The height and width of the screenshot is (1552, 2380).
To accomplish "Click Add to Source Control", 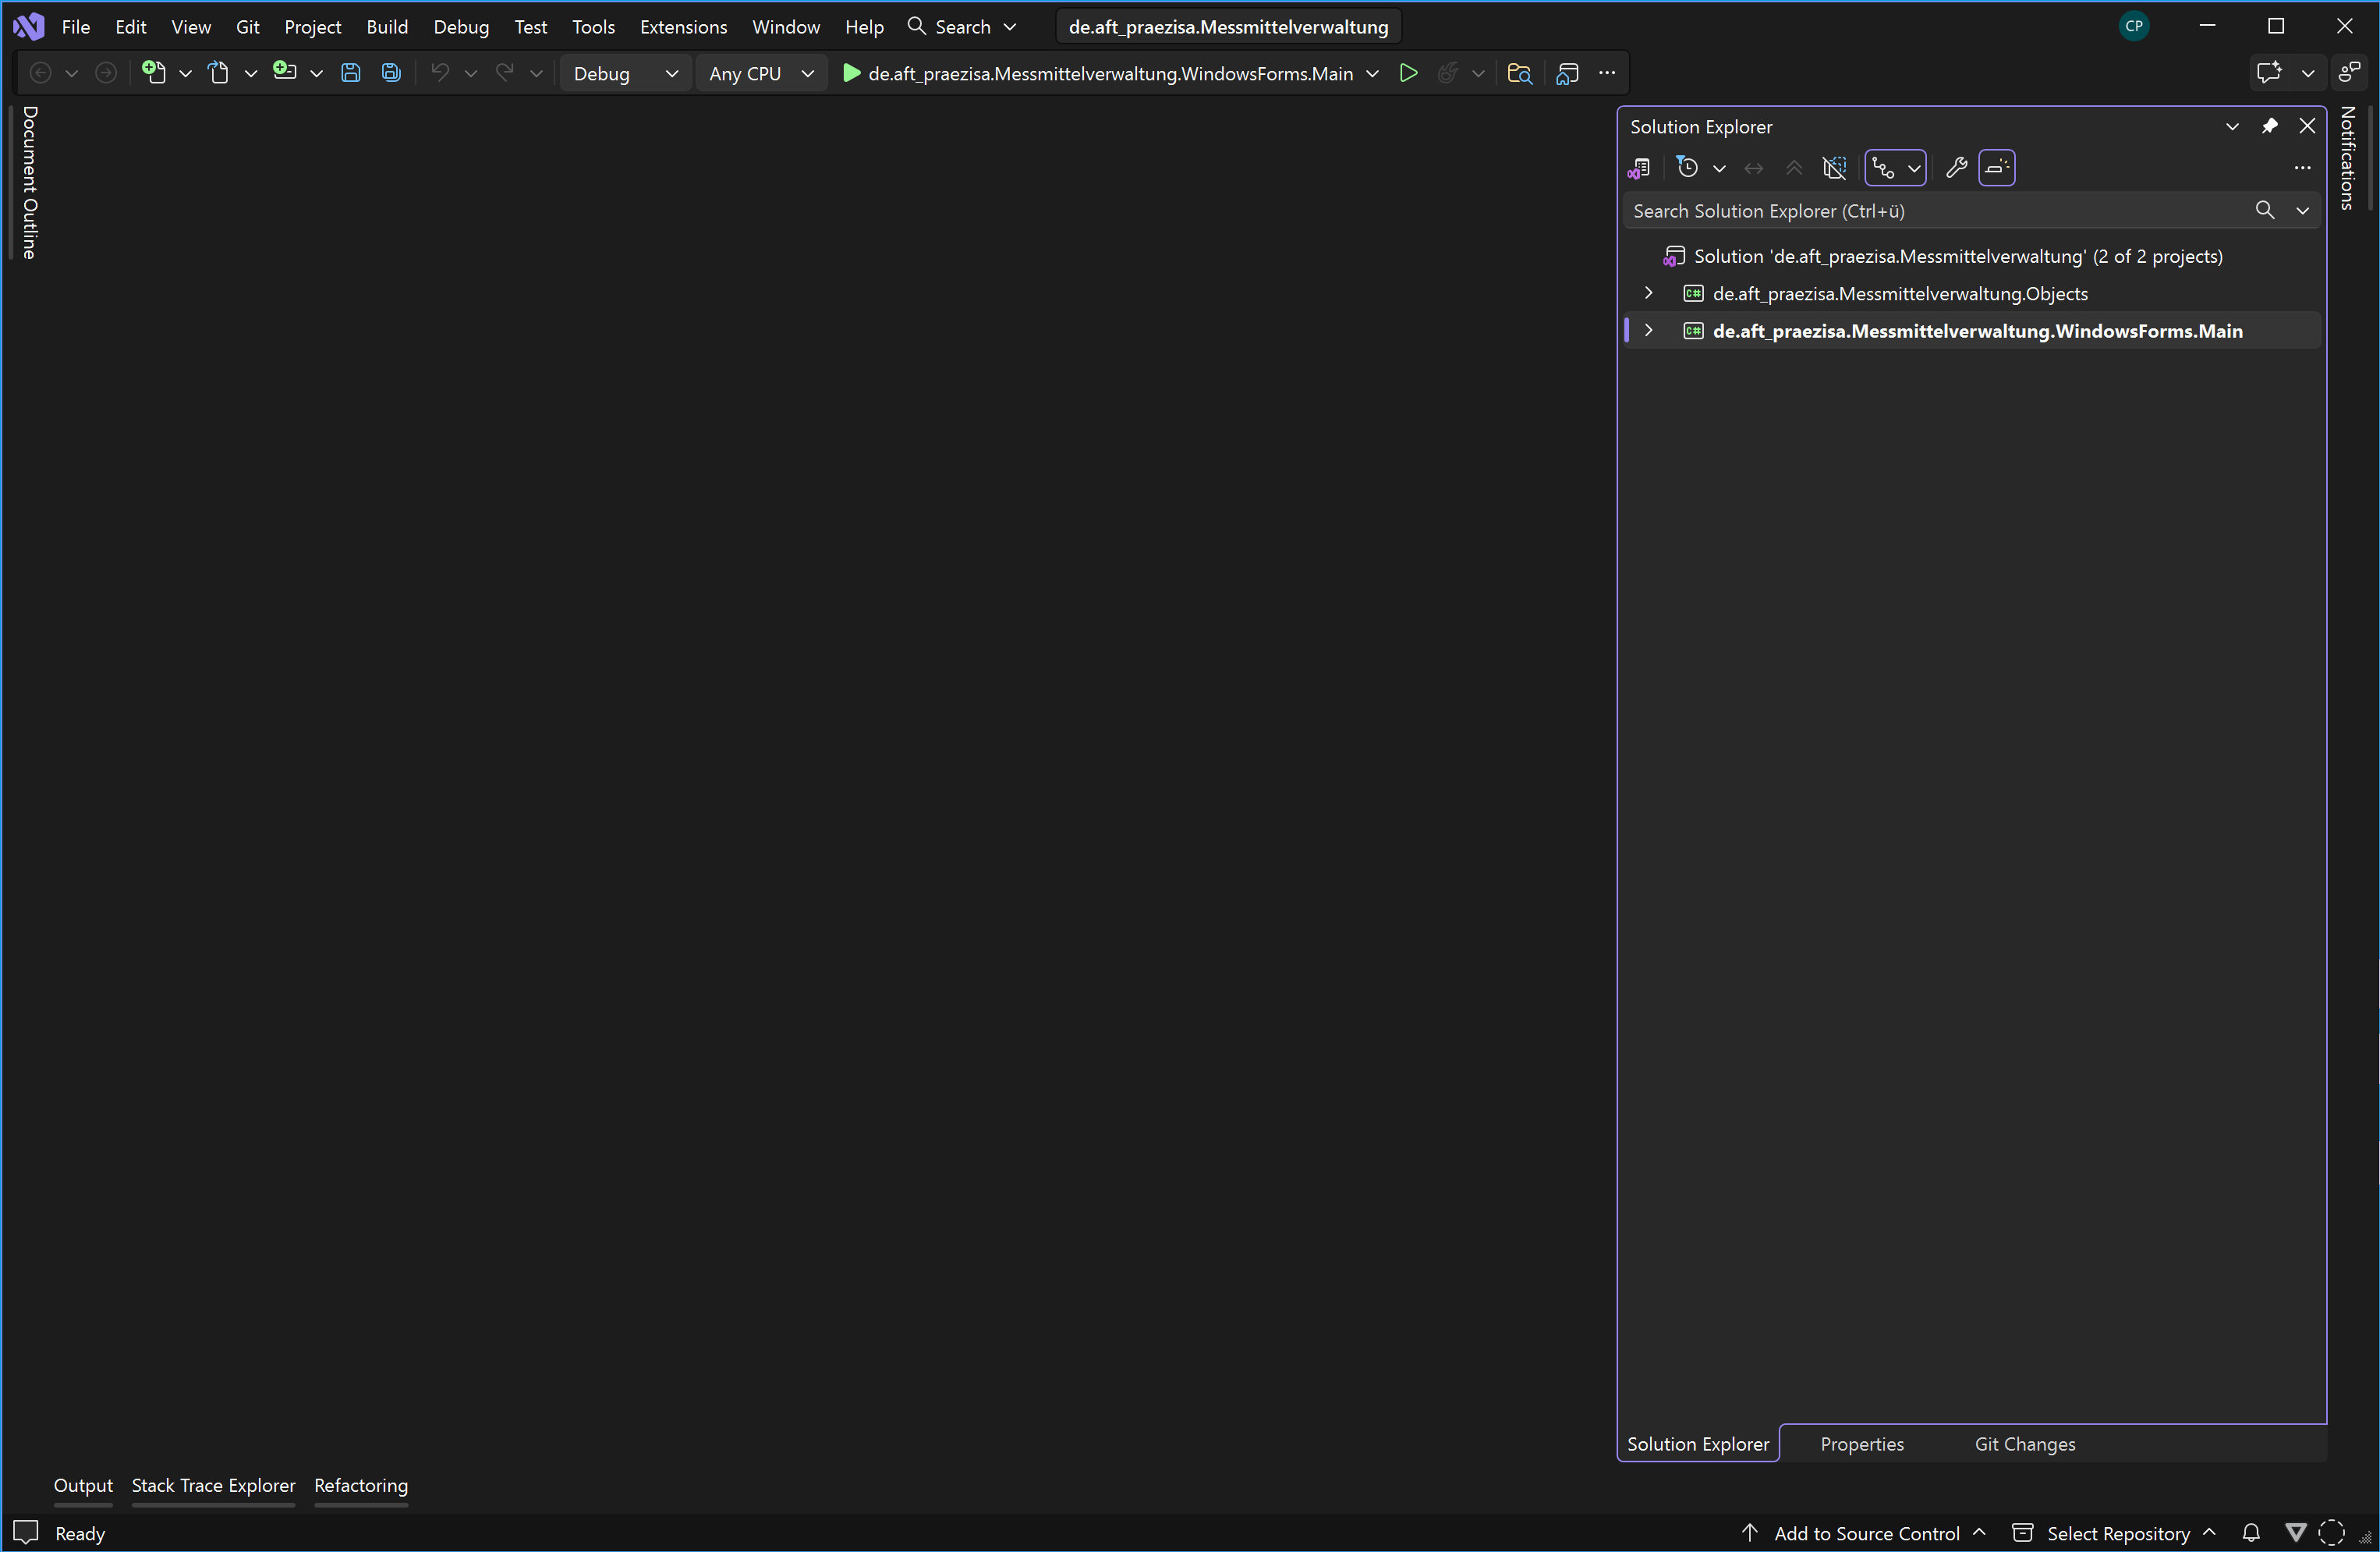I will coord(1866,1532).
